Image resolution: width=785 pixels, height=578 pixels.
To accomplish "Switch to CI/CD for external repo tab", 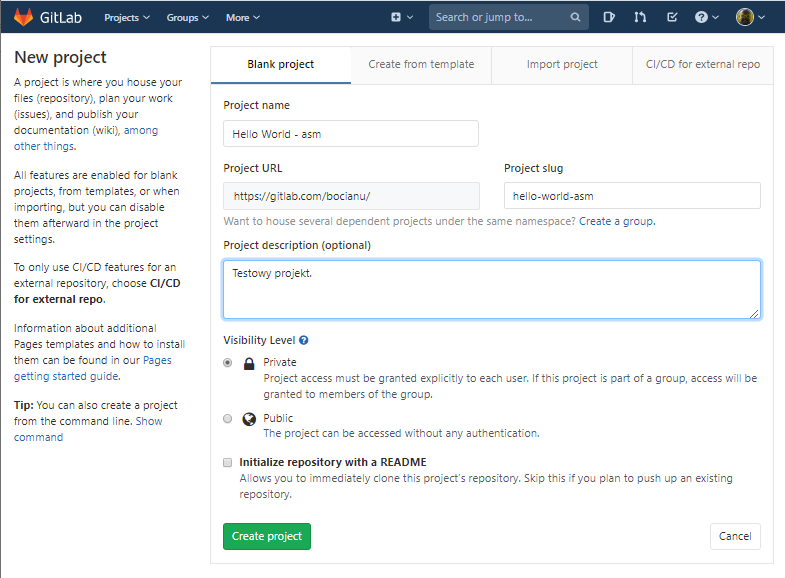I will 703,65.
